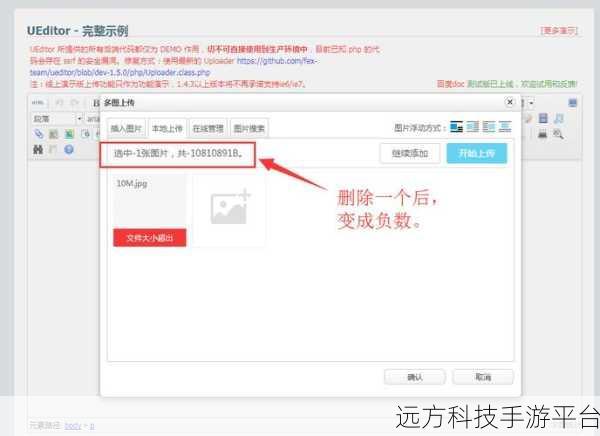
Task: Click the insert frame icon in toolbar
Action: 86,134
